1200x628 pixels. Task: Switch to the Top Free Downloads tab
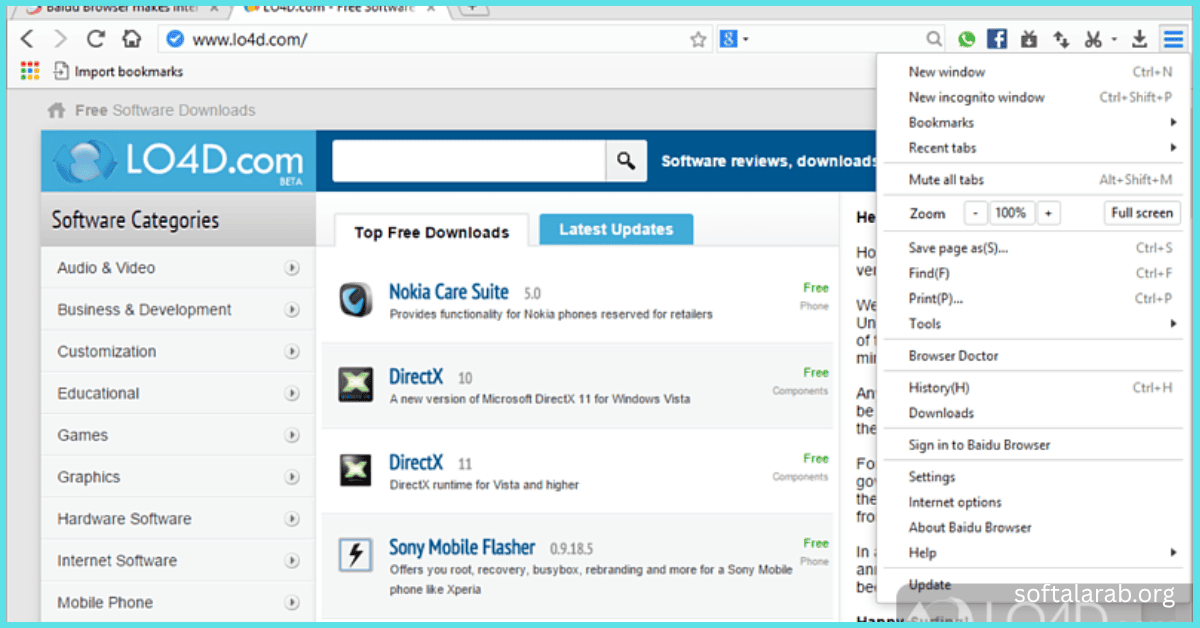tap(431, 232)
